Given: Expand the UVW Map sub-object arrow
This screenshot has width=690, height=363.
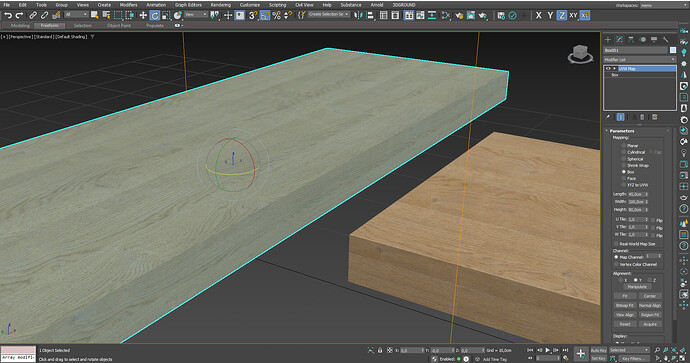Looking at the screenshot, I should coord(614,69).
